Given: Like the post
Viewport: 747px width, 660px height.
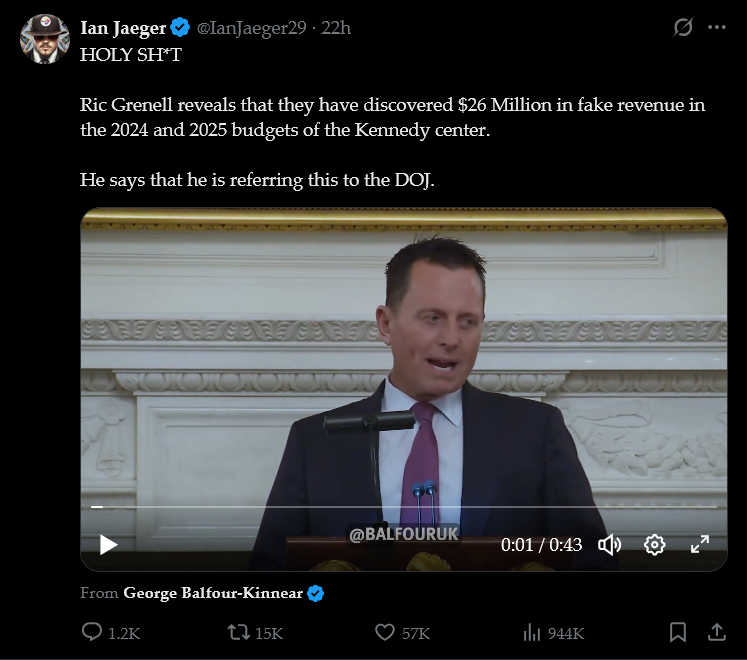Looking at the screenshot, I should click(x=385, y=632).
